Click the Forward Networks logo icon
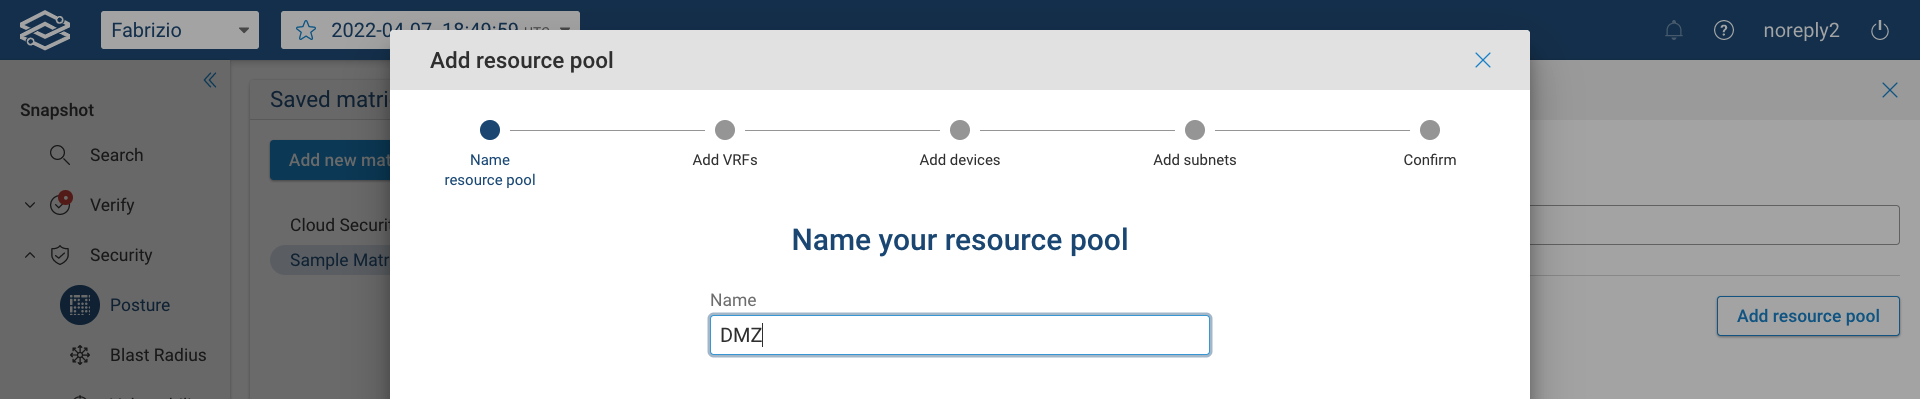The width and height of the screenshot is (1920, 399). click(45, 30)
